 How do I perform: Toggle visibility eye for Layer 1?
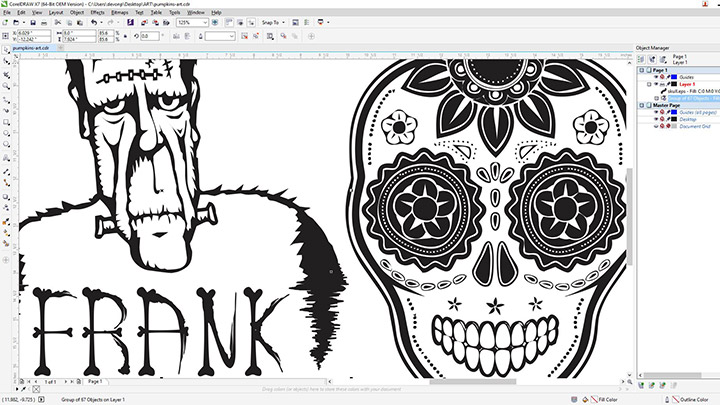point(656,84)
